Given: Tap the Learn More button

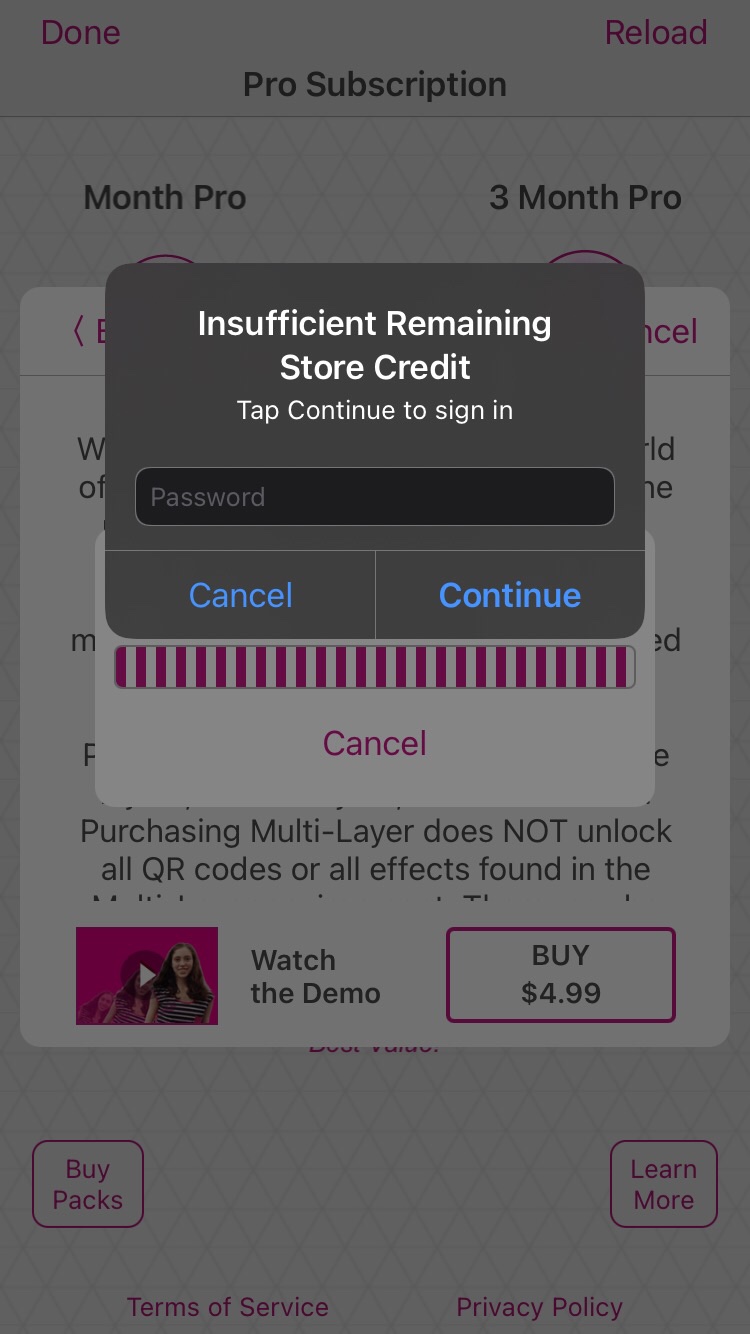Looking at the screenshot, I should click(664, 1184).
